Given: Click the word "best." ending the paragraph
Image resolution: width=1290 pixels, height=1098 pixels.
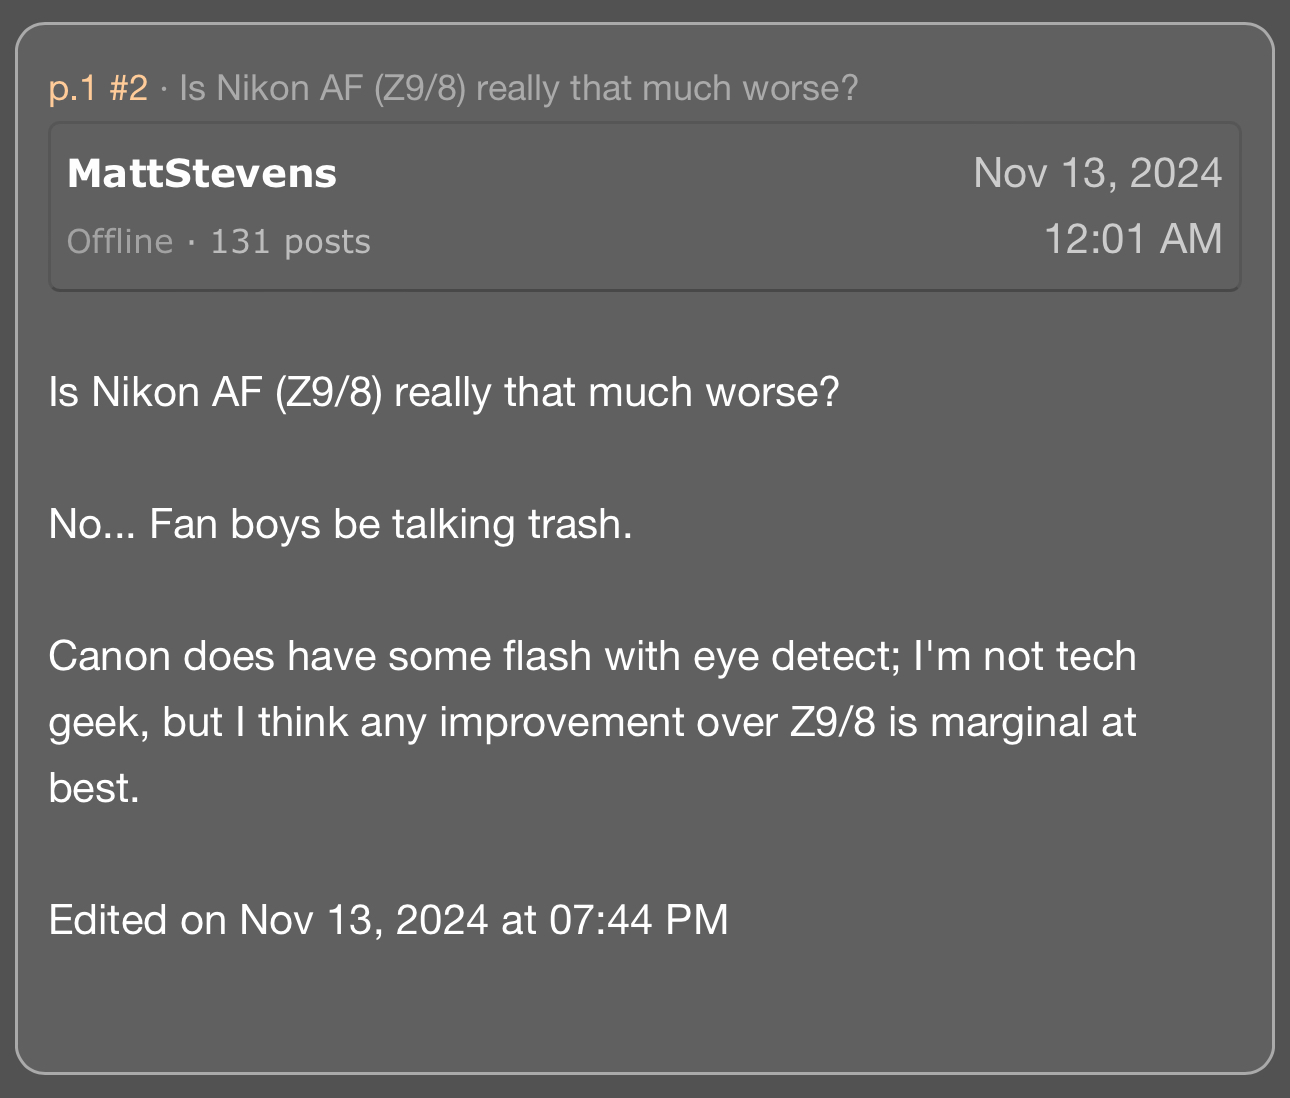Looking at the screenshot, I should point(94,788).
